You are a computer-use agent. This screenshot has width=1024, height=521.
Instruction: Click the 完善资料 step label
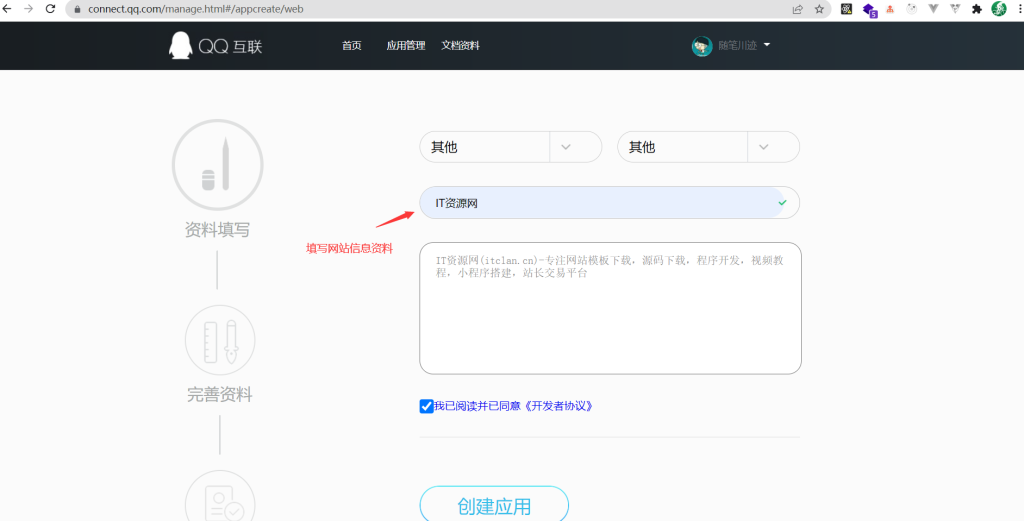click(x=220, y=394)
